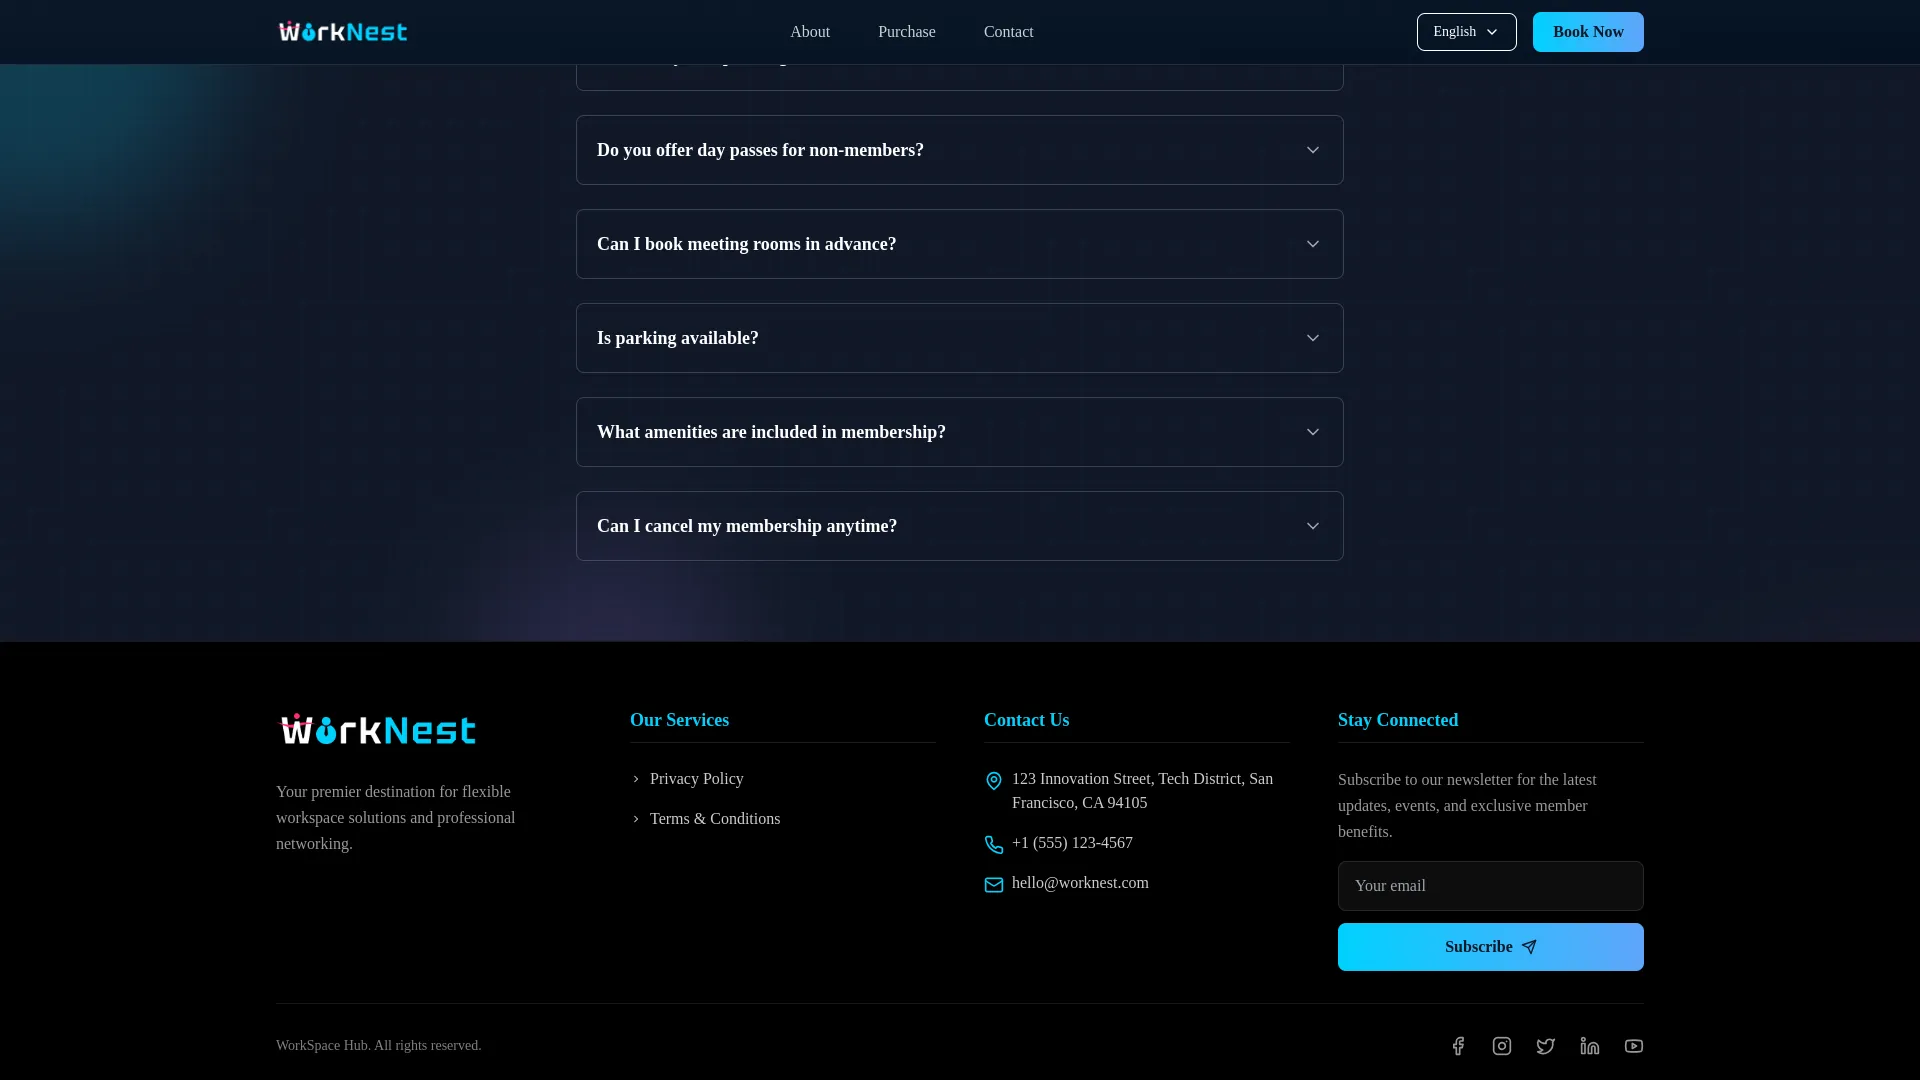The image size is (1920, 1080).
Task: Open the Purchase menu item
Action: pos(907,32)
